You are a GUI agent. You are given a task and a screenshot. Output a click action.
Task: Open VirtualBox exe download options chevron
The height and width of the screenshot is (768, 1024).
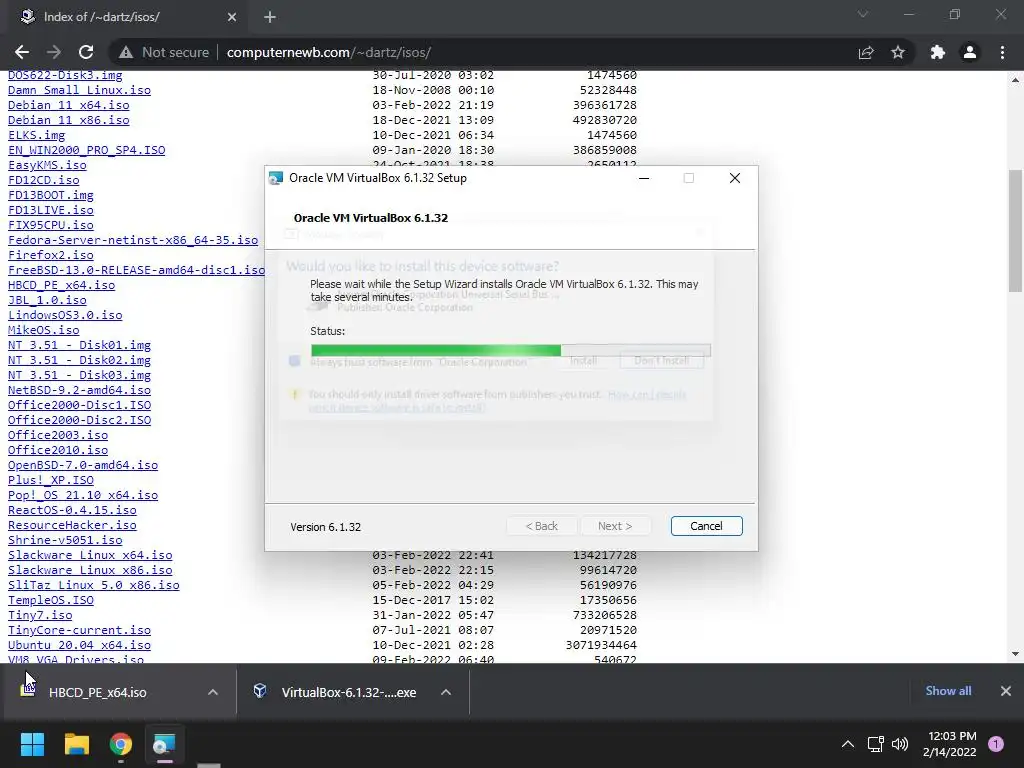[446, 692]
